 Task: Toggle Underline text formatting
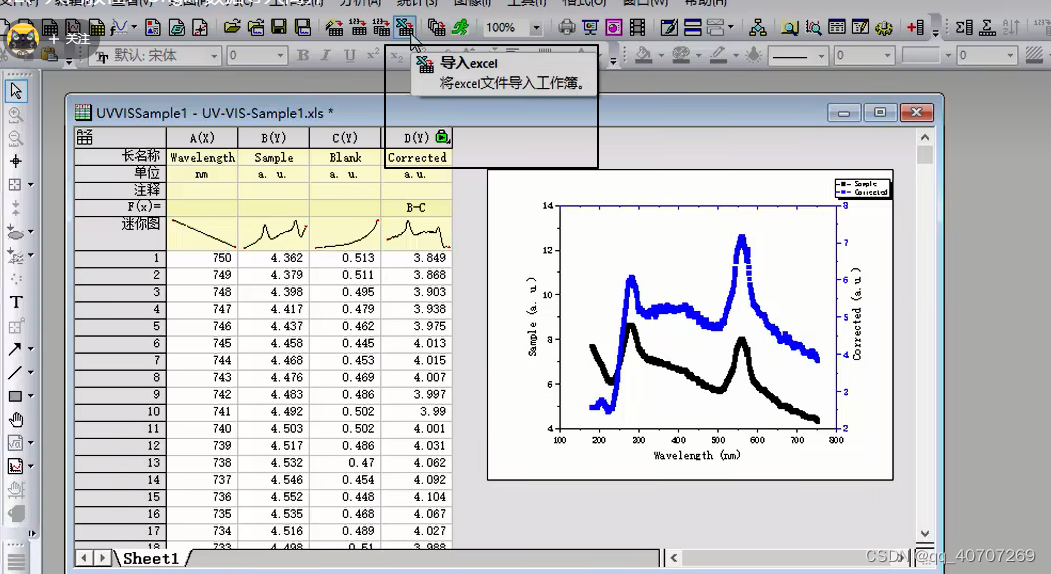pos(349,56)
